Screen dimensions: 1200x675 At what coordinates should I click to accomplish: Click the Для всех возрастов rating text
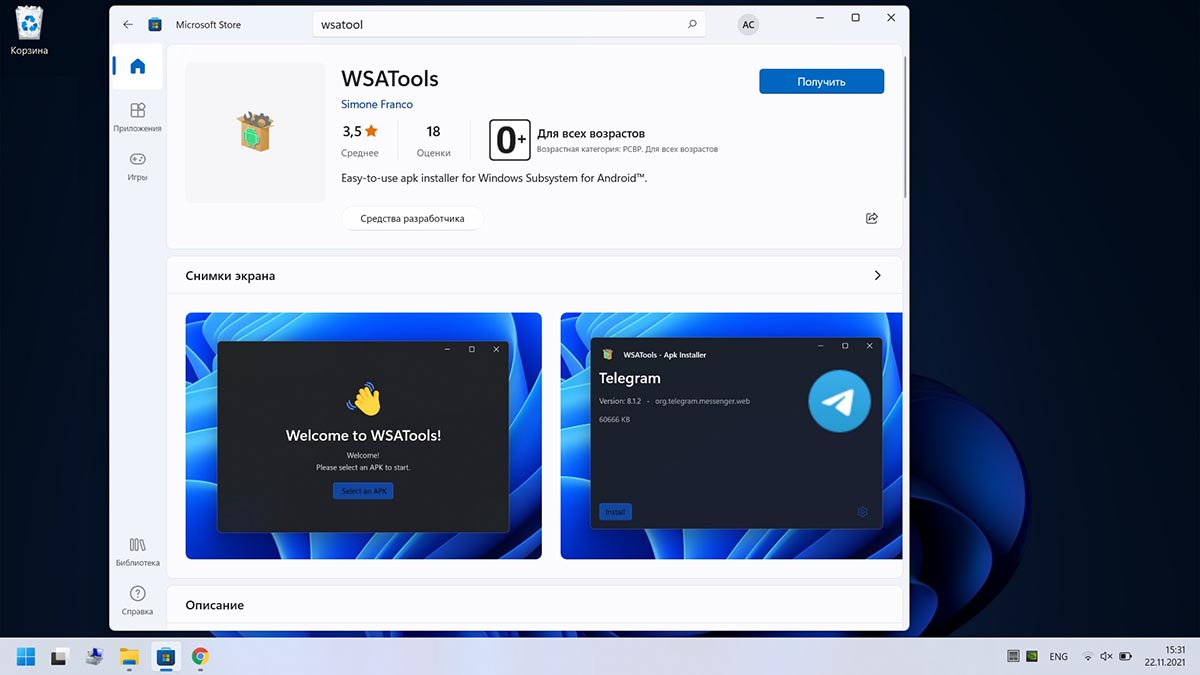(x=591, y=133)
